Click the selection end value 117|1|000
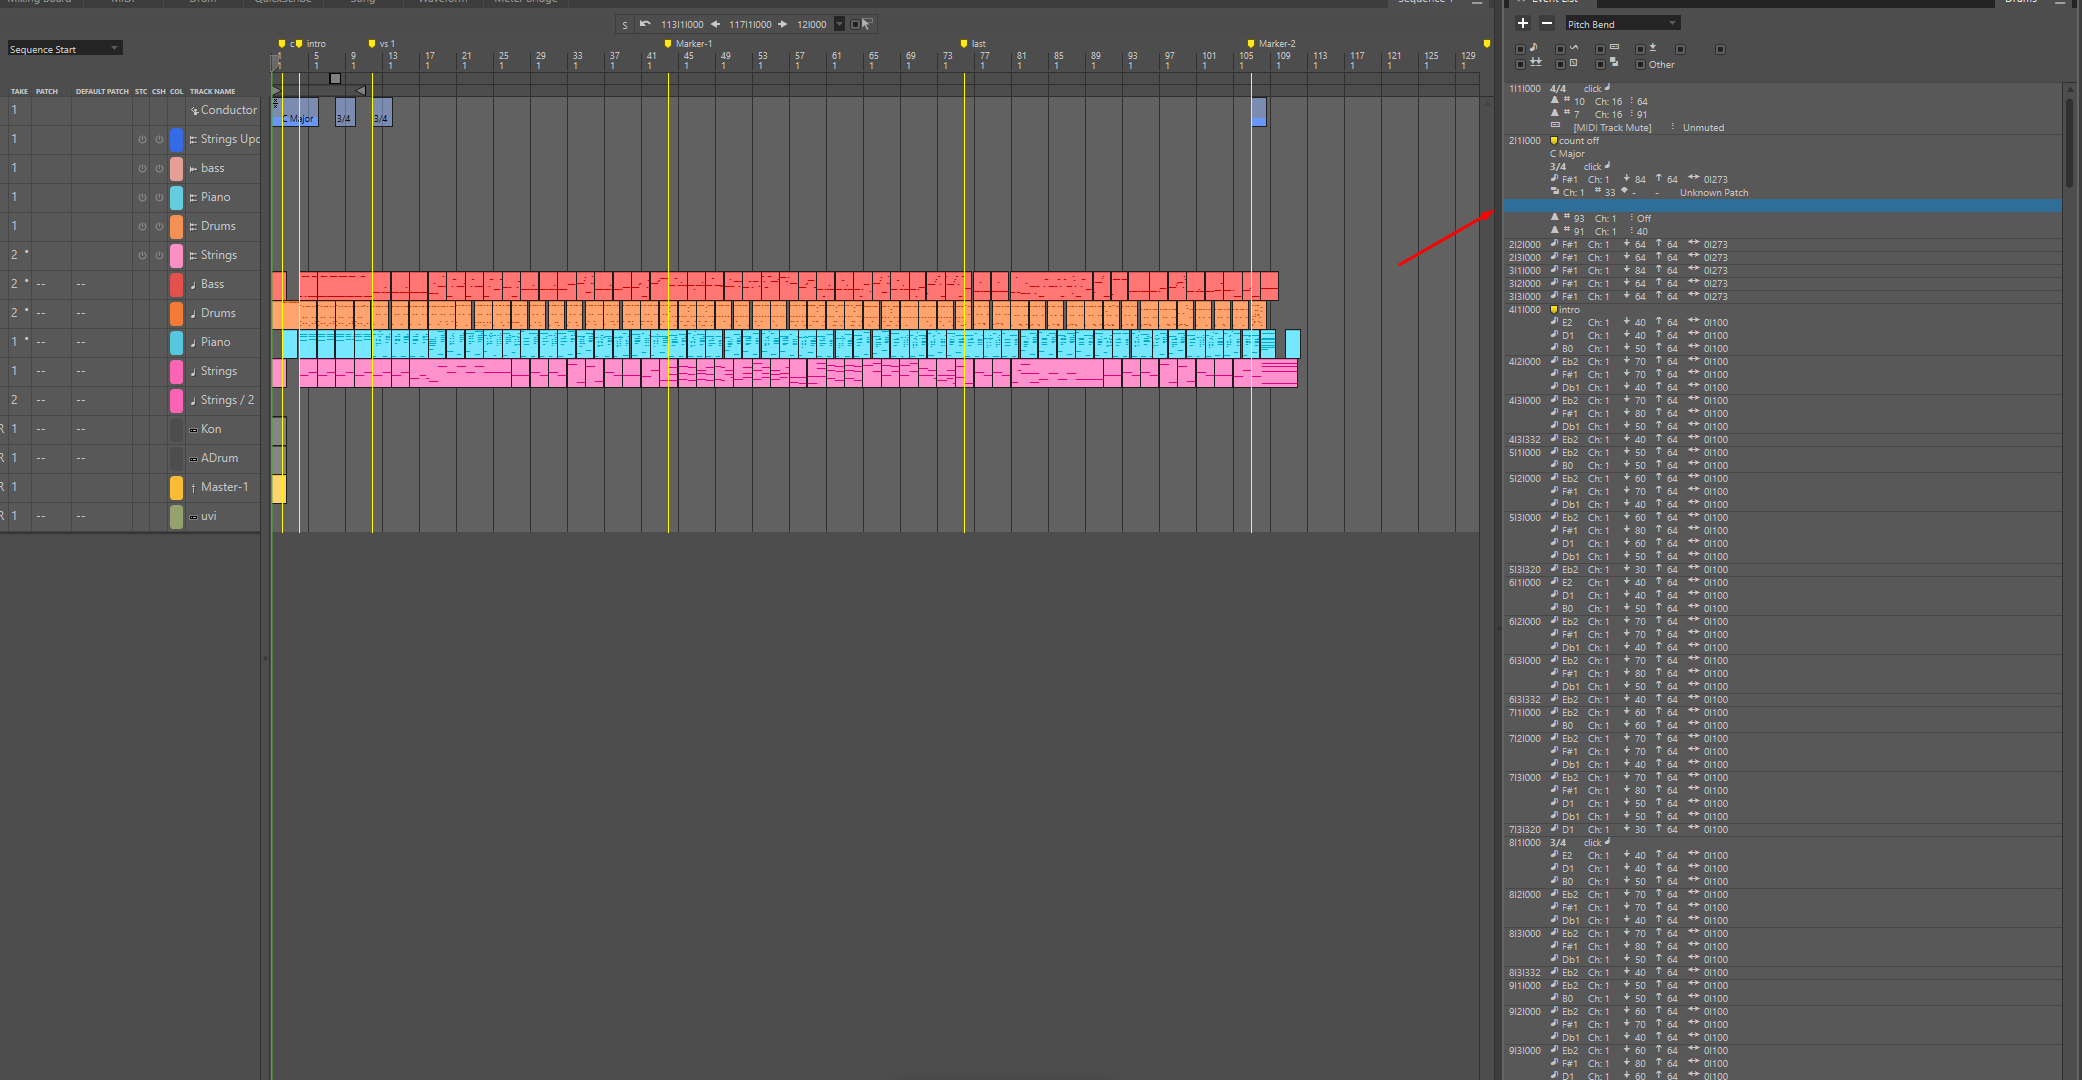The height and width of the screenshot is (1080, 2082). [x=750, y=24]
